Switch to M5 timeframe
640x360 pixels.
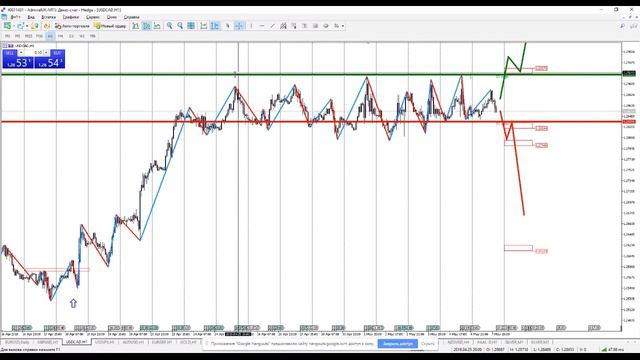point(18,36)
